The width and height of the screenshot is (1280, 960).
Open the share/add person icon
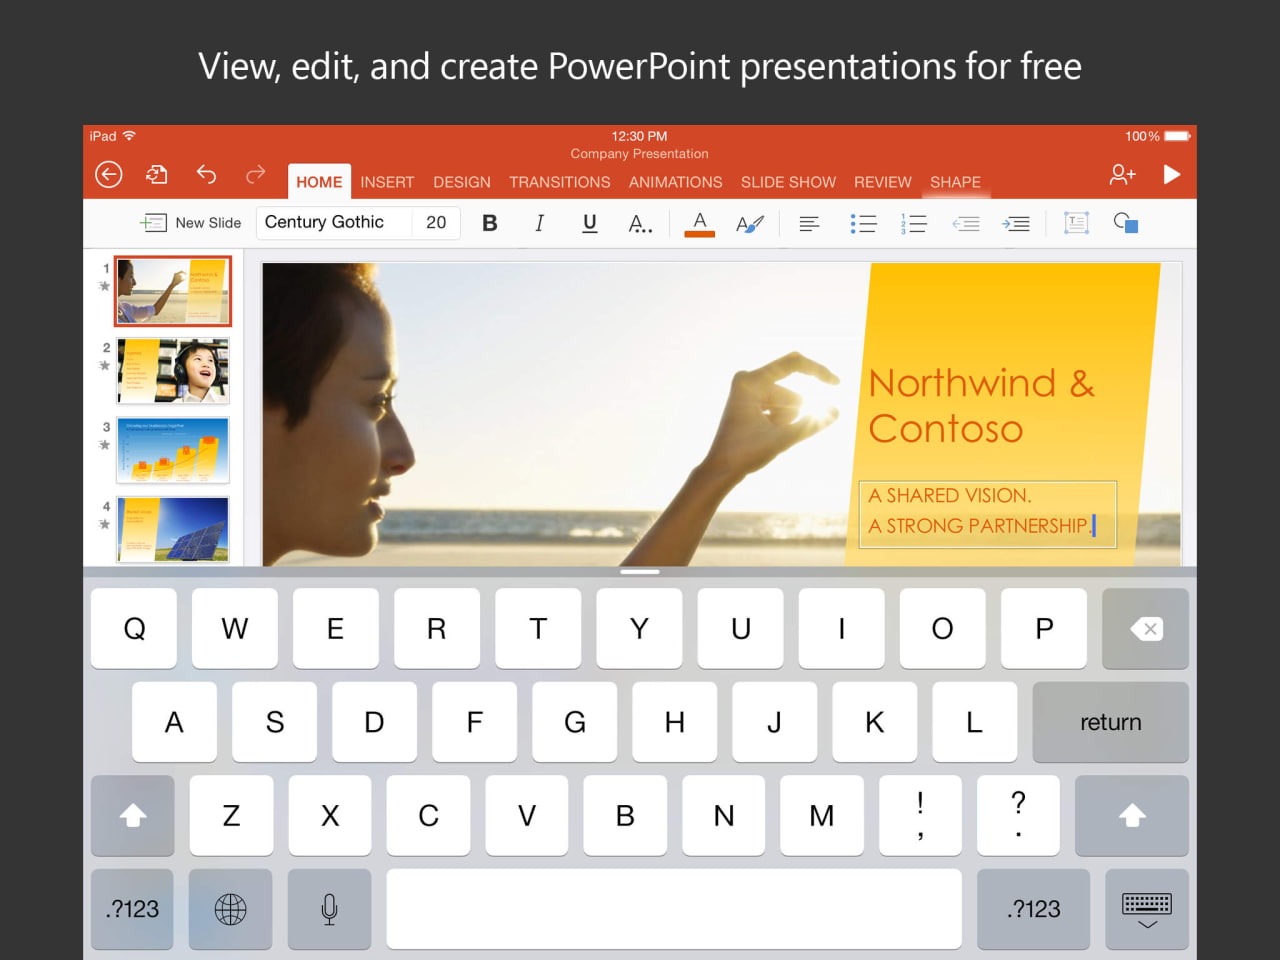coord(1122,175)
